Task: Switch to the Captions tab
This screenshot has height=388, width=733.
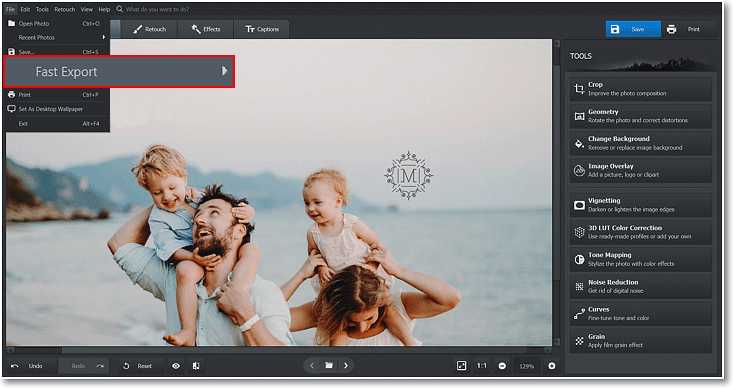Action: click(261, 29)
